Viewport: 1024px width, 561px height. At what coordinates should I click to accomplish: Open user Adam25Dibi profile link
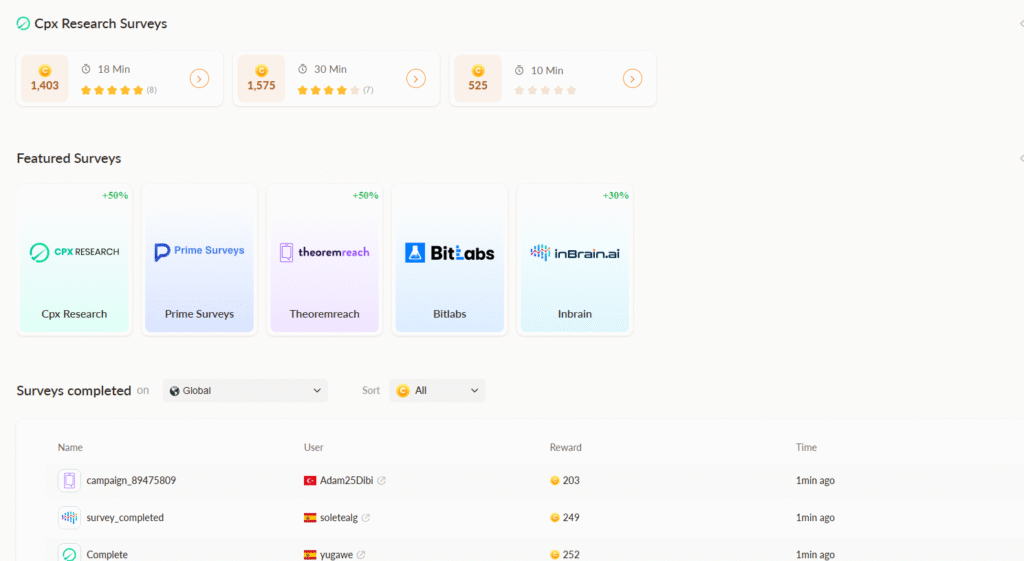tap(346, 480)
